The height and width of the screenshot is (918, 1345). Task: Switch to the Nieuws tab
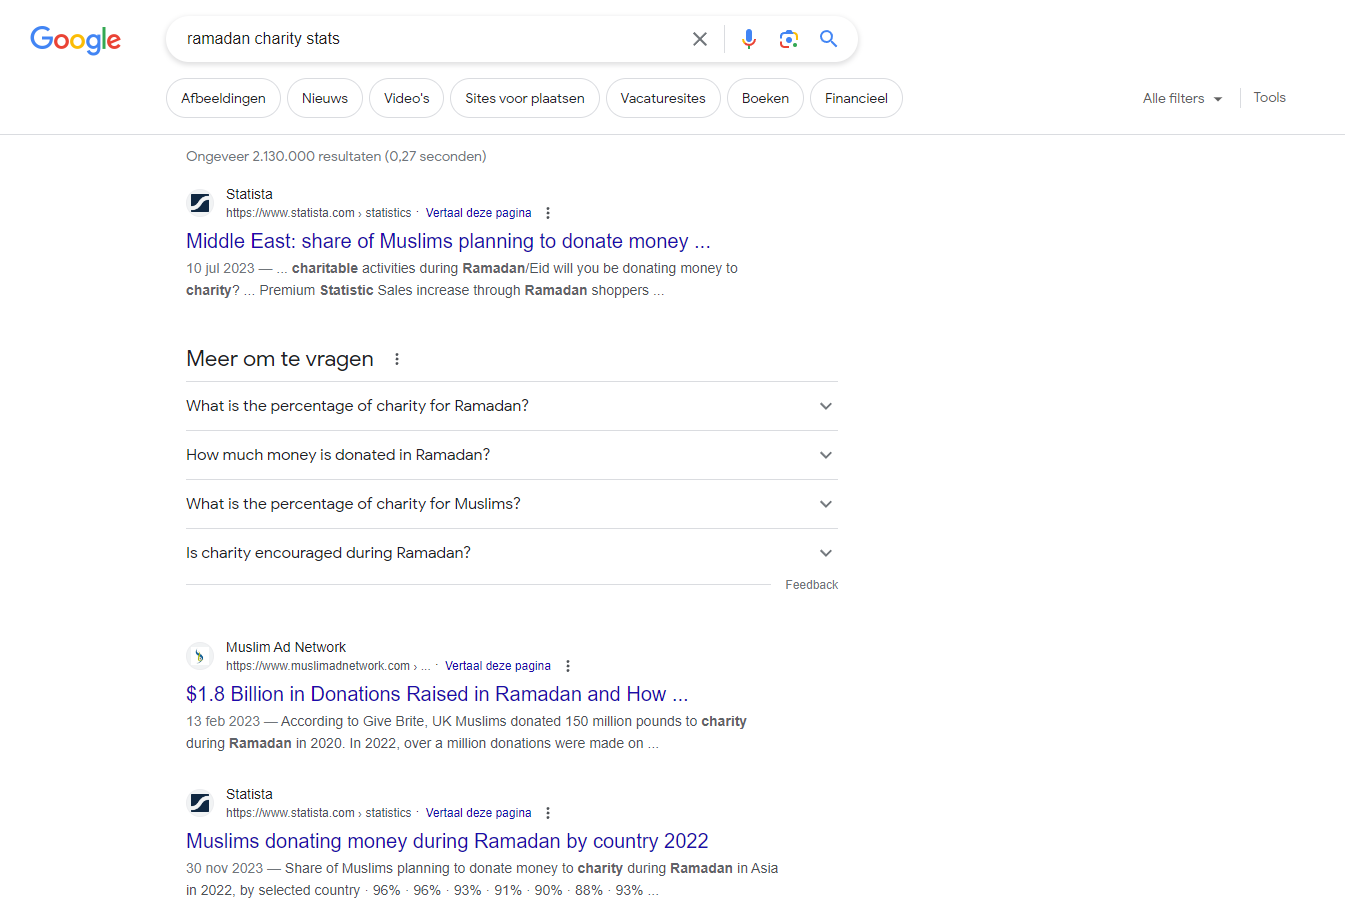pos(325,98)
